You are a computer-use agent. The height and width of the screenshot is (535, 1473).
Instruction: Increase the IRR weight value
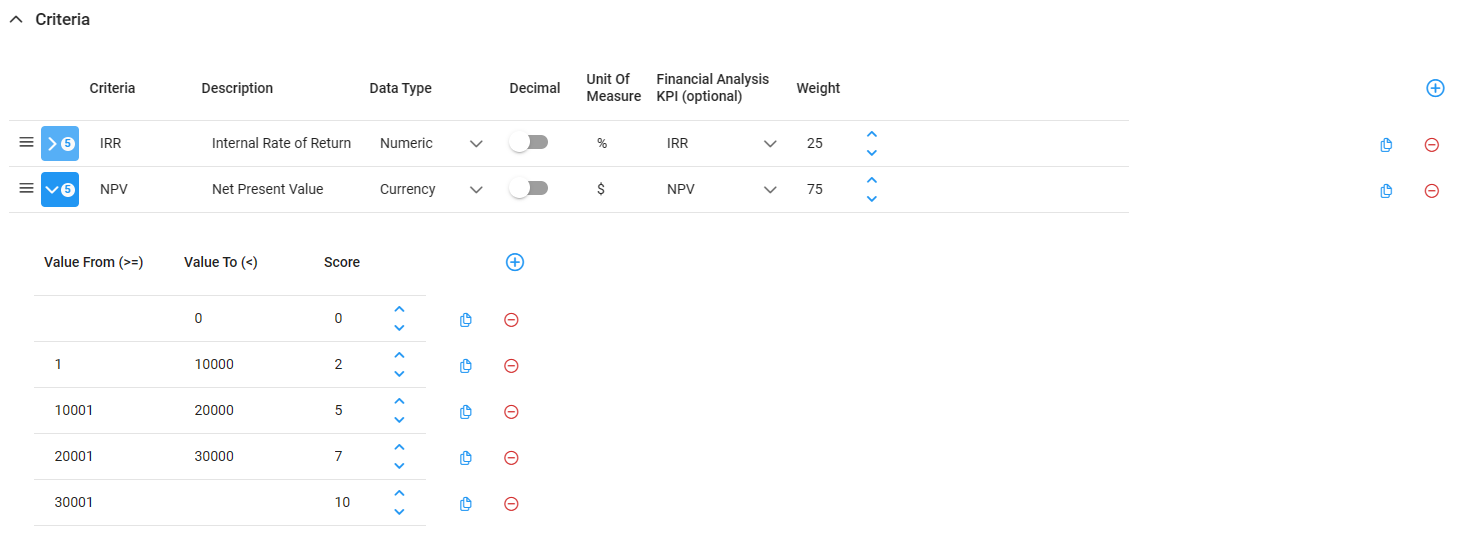[x=871, y=134]
